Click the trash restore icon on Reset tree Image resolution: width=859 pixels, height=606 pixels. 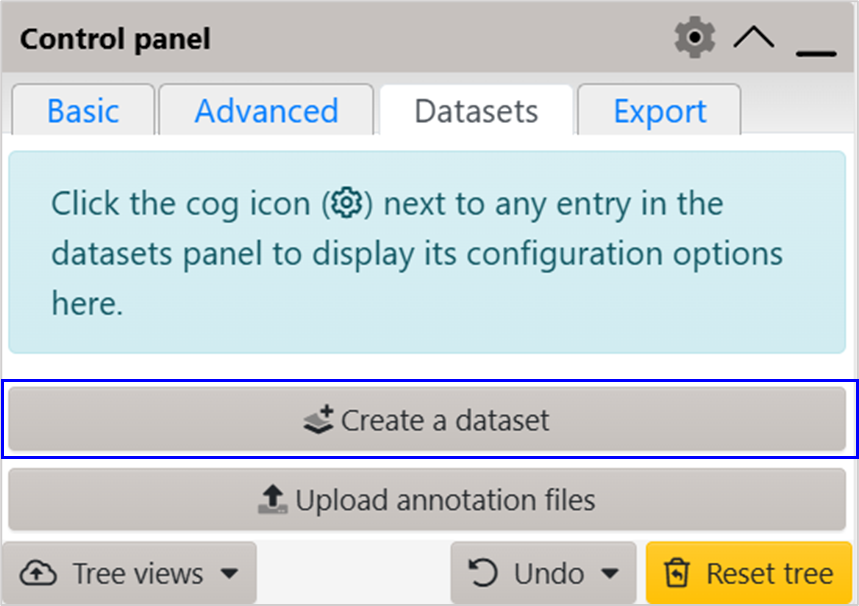(x=677, y=573)
